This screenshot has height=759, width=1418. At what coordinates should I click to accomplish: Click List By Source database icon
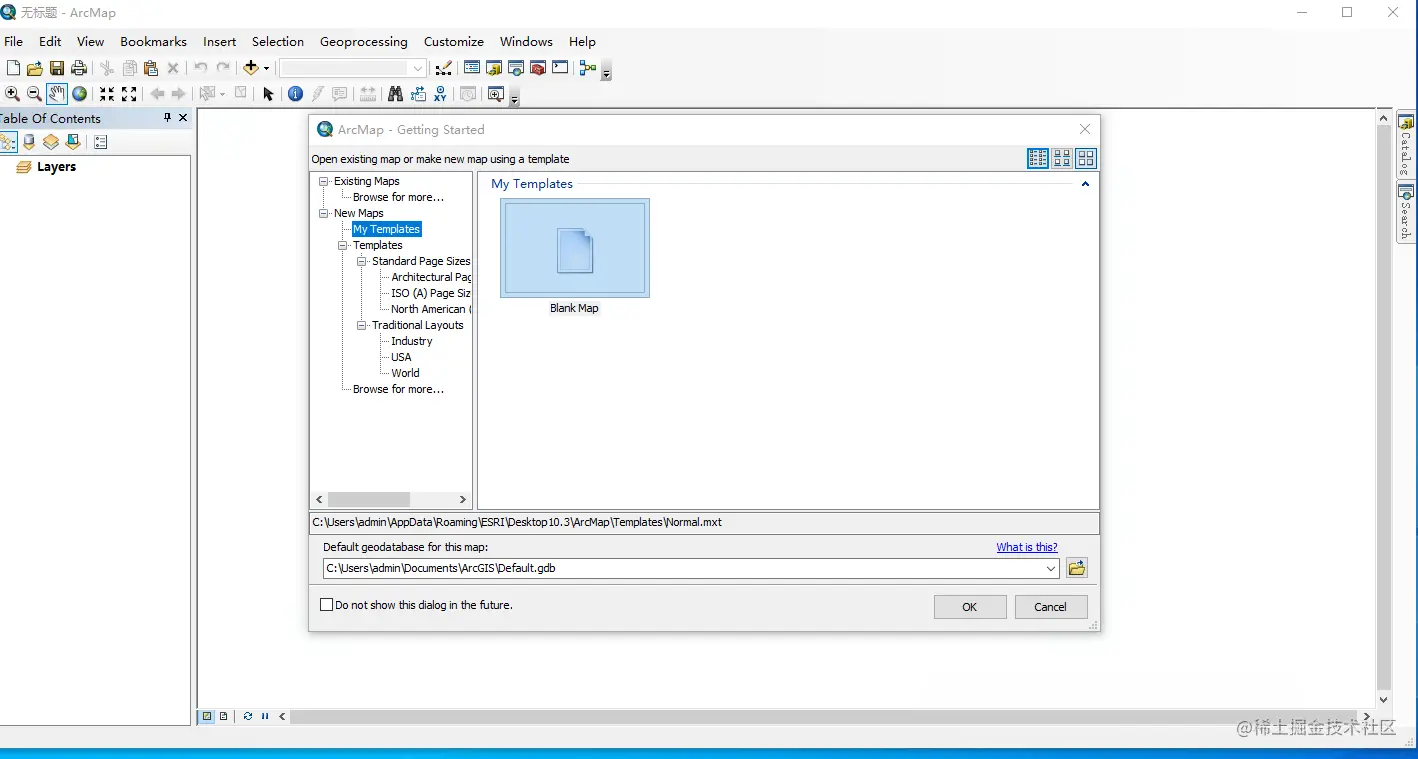click(29, 142)
